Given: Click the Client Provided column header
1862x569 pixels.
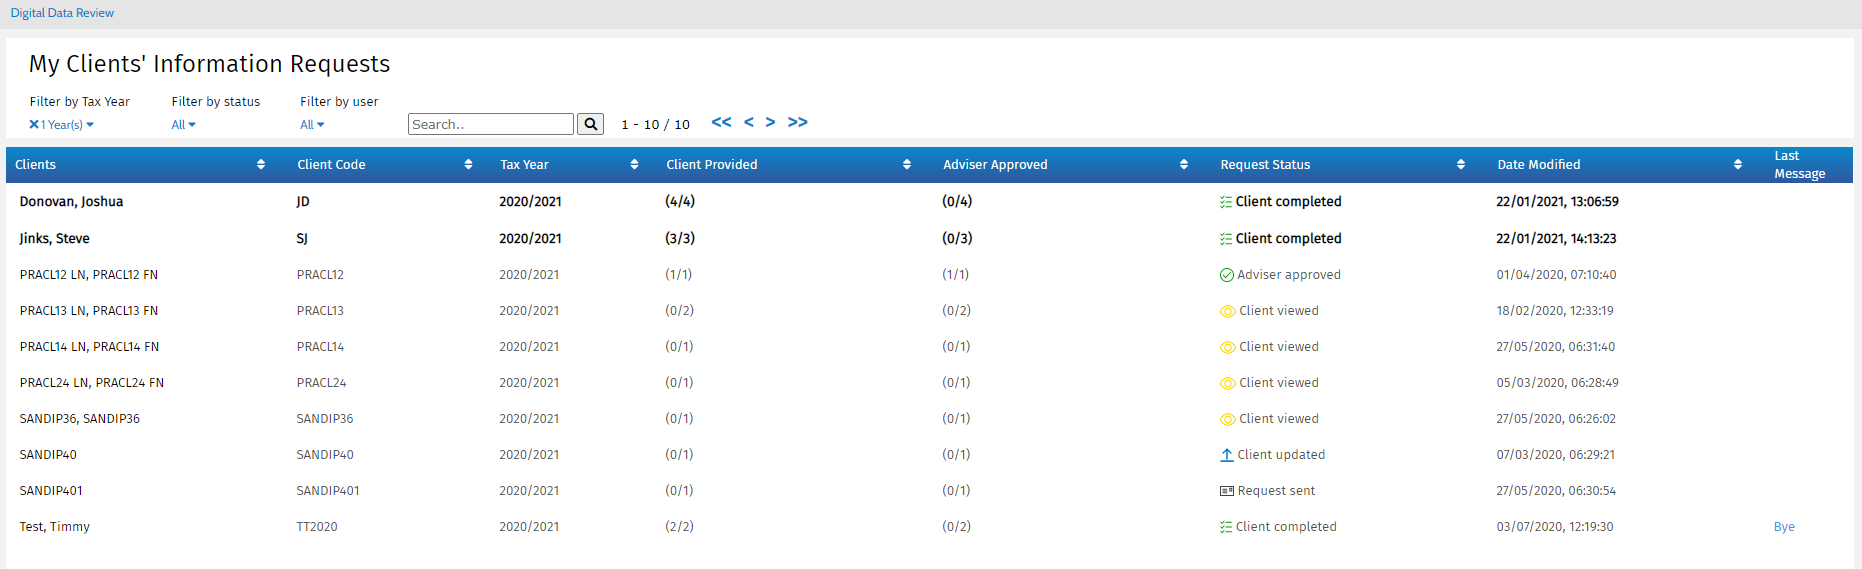Looking at the screenshot, I should [x=712, y=165].
